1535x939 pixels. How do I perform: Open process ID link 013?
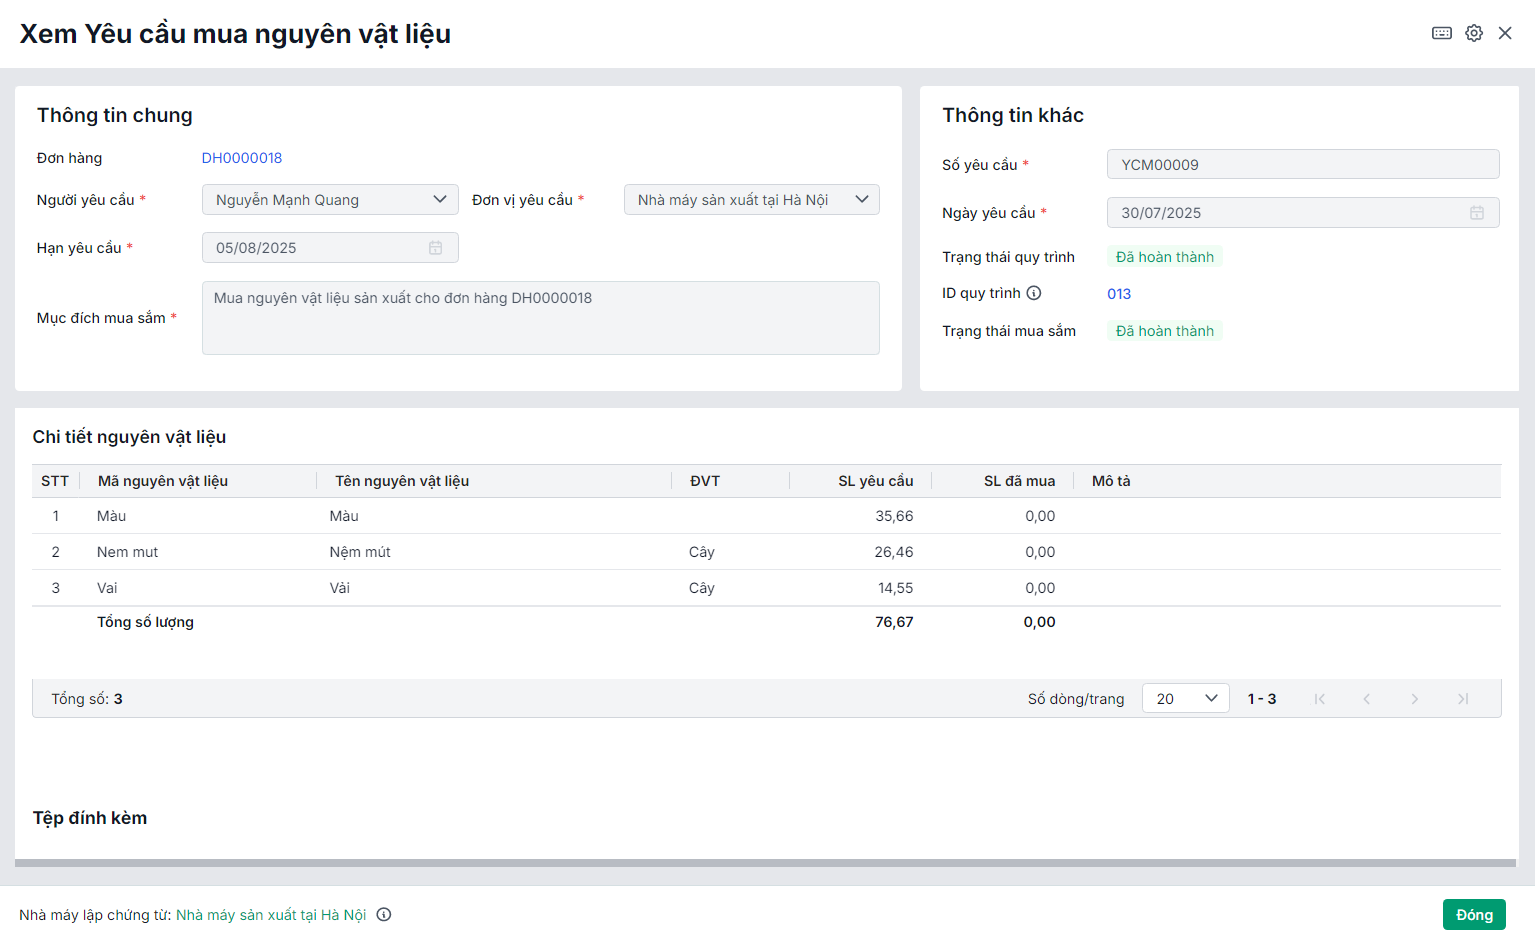point(1119,294)
